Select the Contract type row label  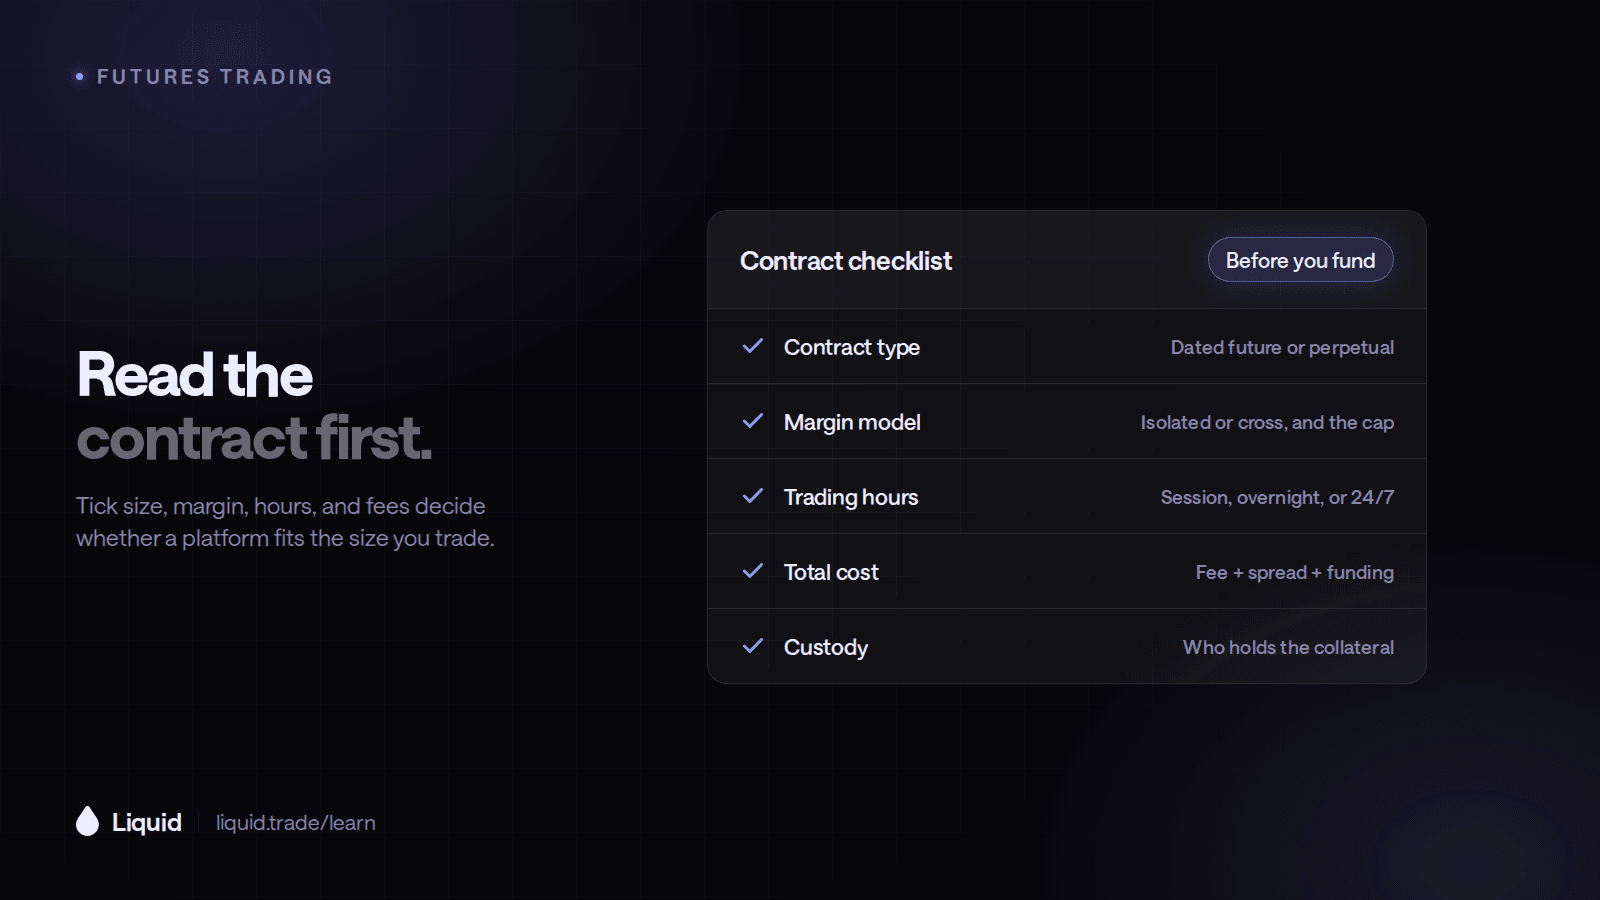852,348
